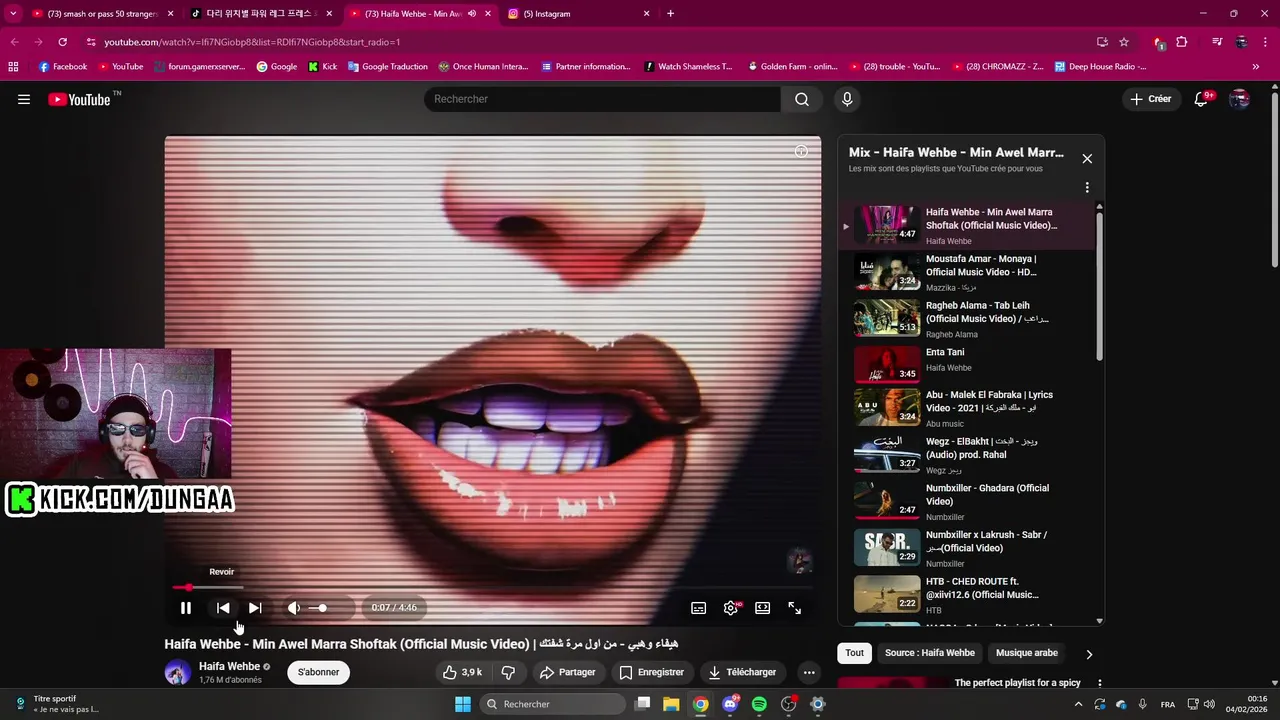
Task: Open Spotify from the taskbar
Action: pyautogui.click(x=759, y=704)
